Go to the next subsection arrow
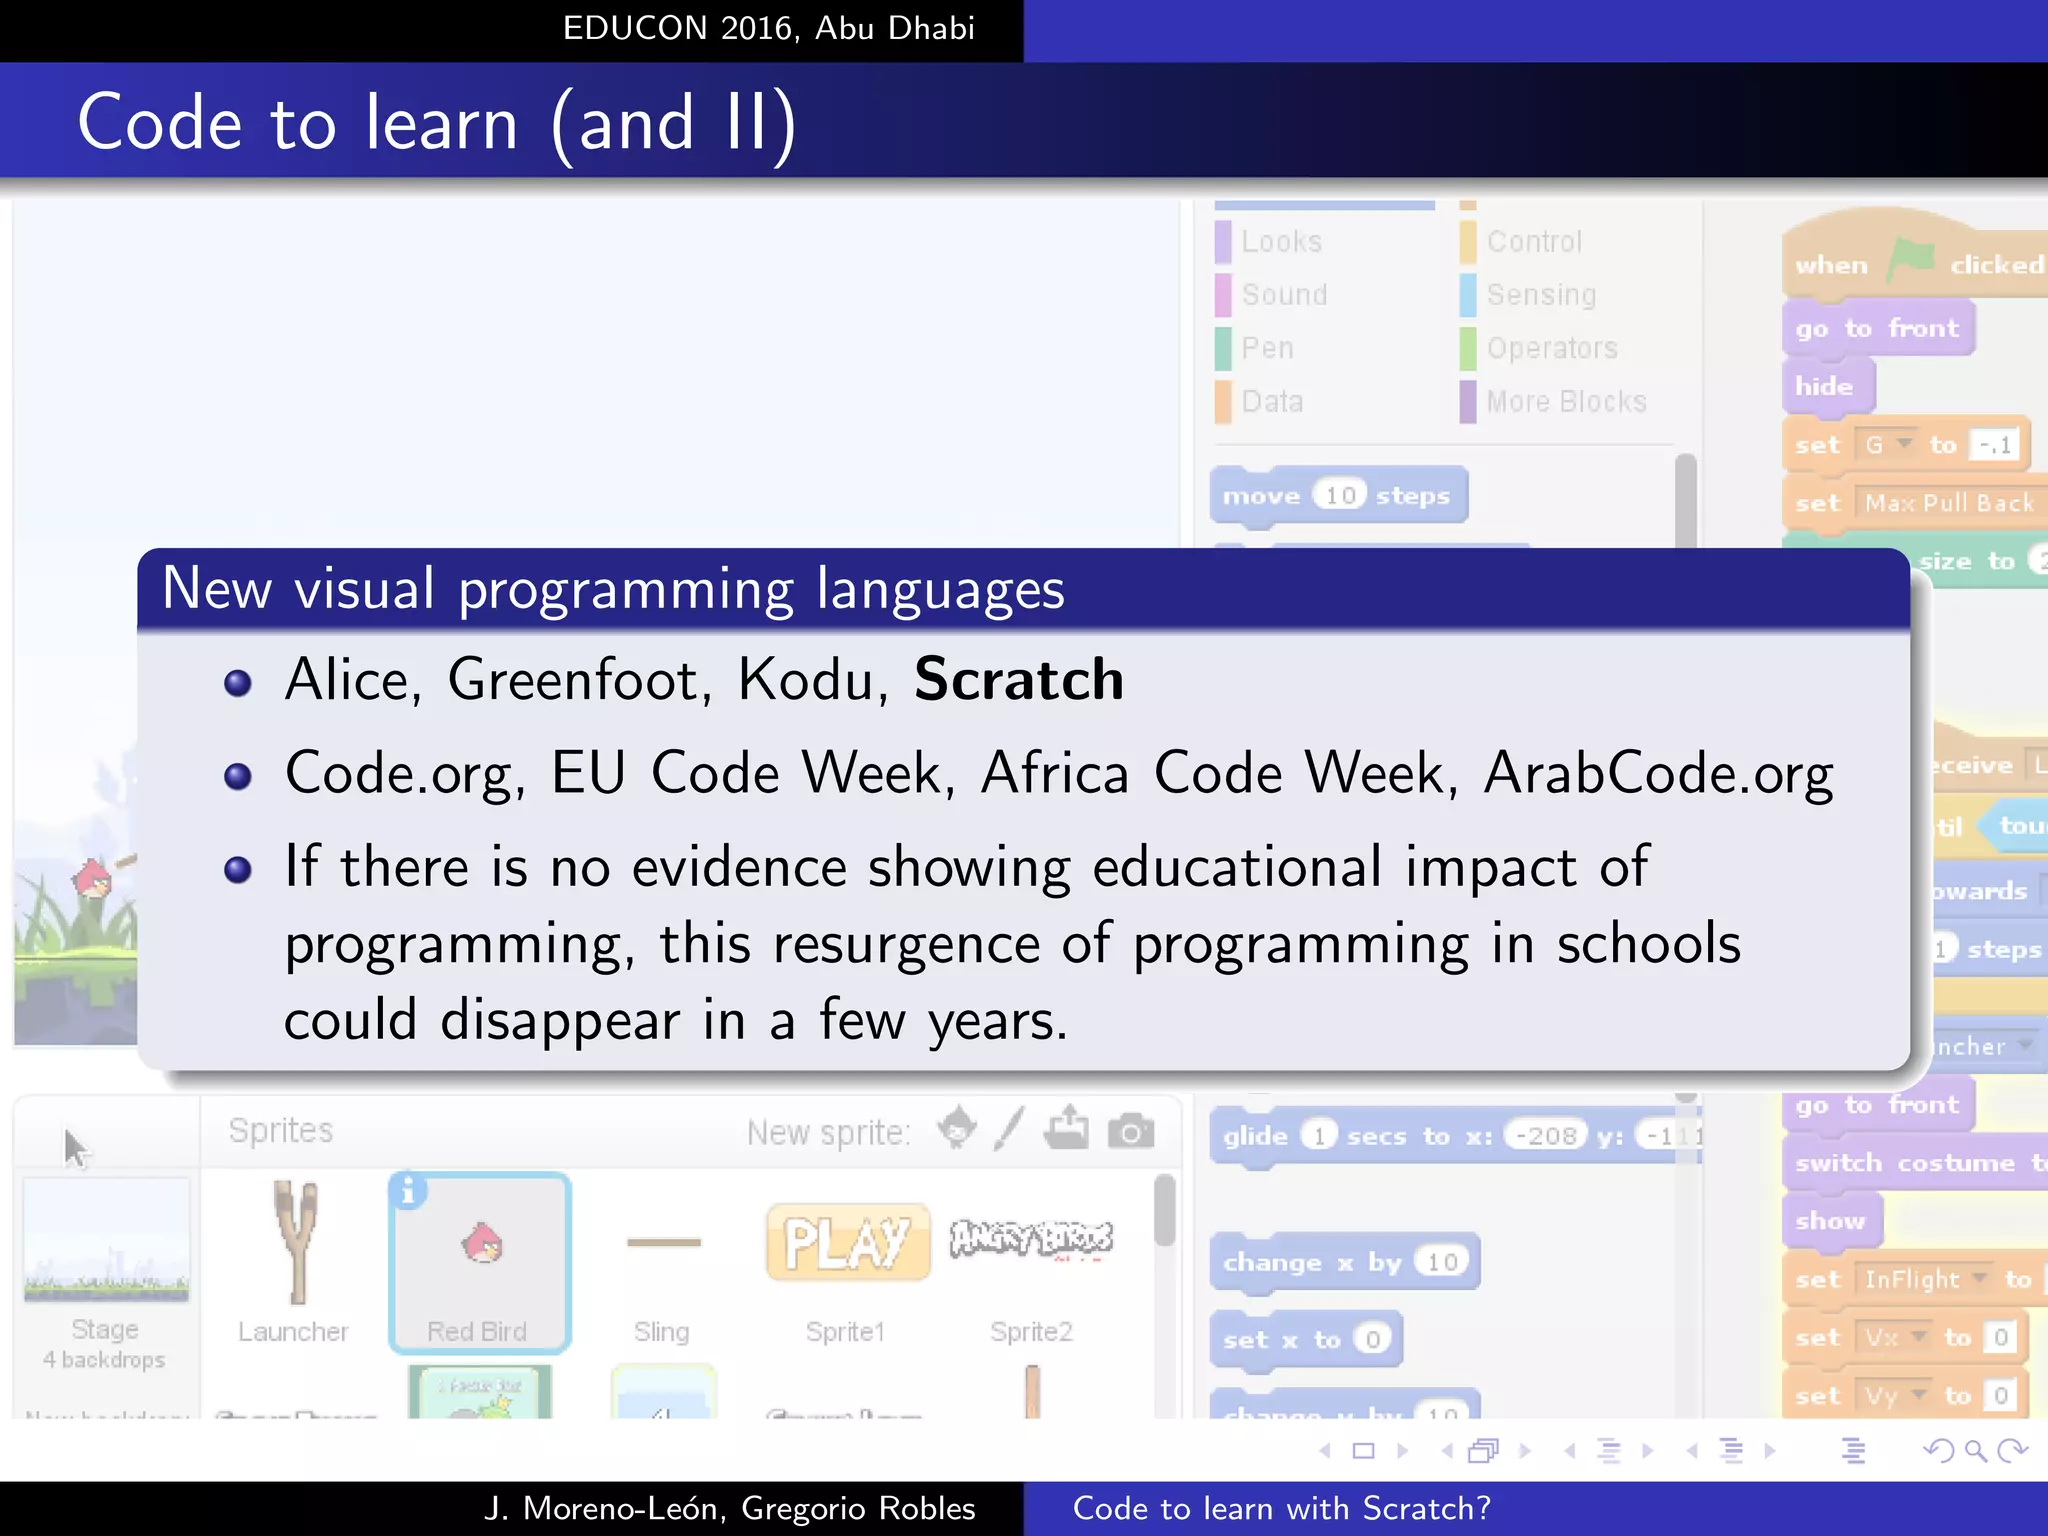 click(x=1648, y=1450)
